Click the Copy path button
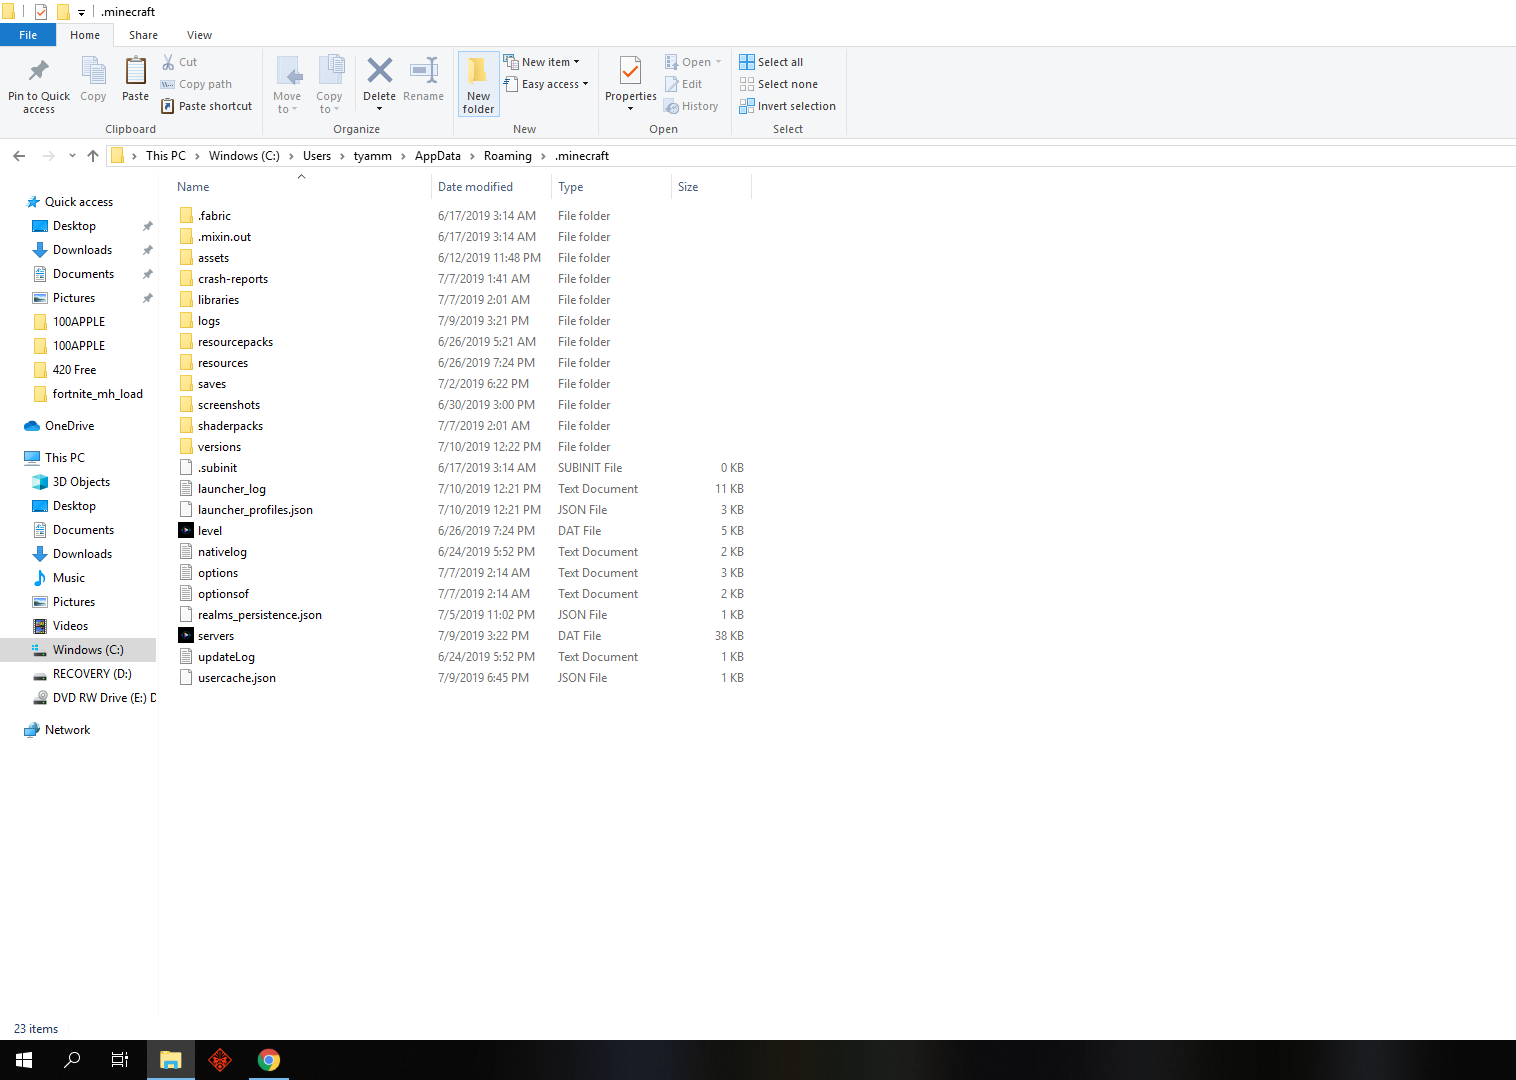The image size is (1516, 1080). point(197,84)
